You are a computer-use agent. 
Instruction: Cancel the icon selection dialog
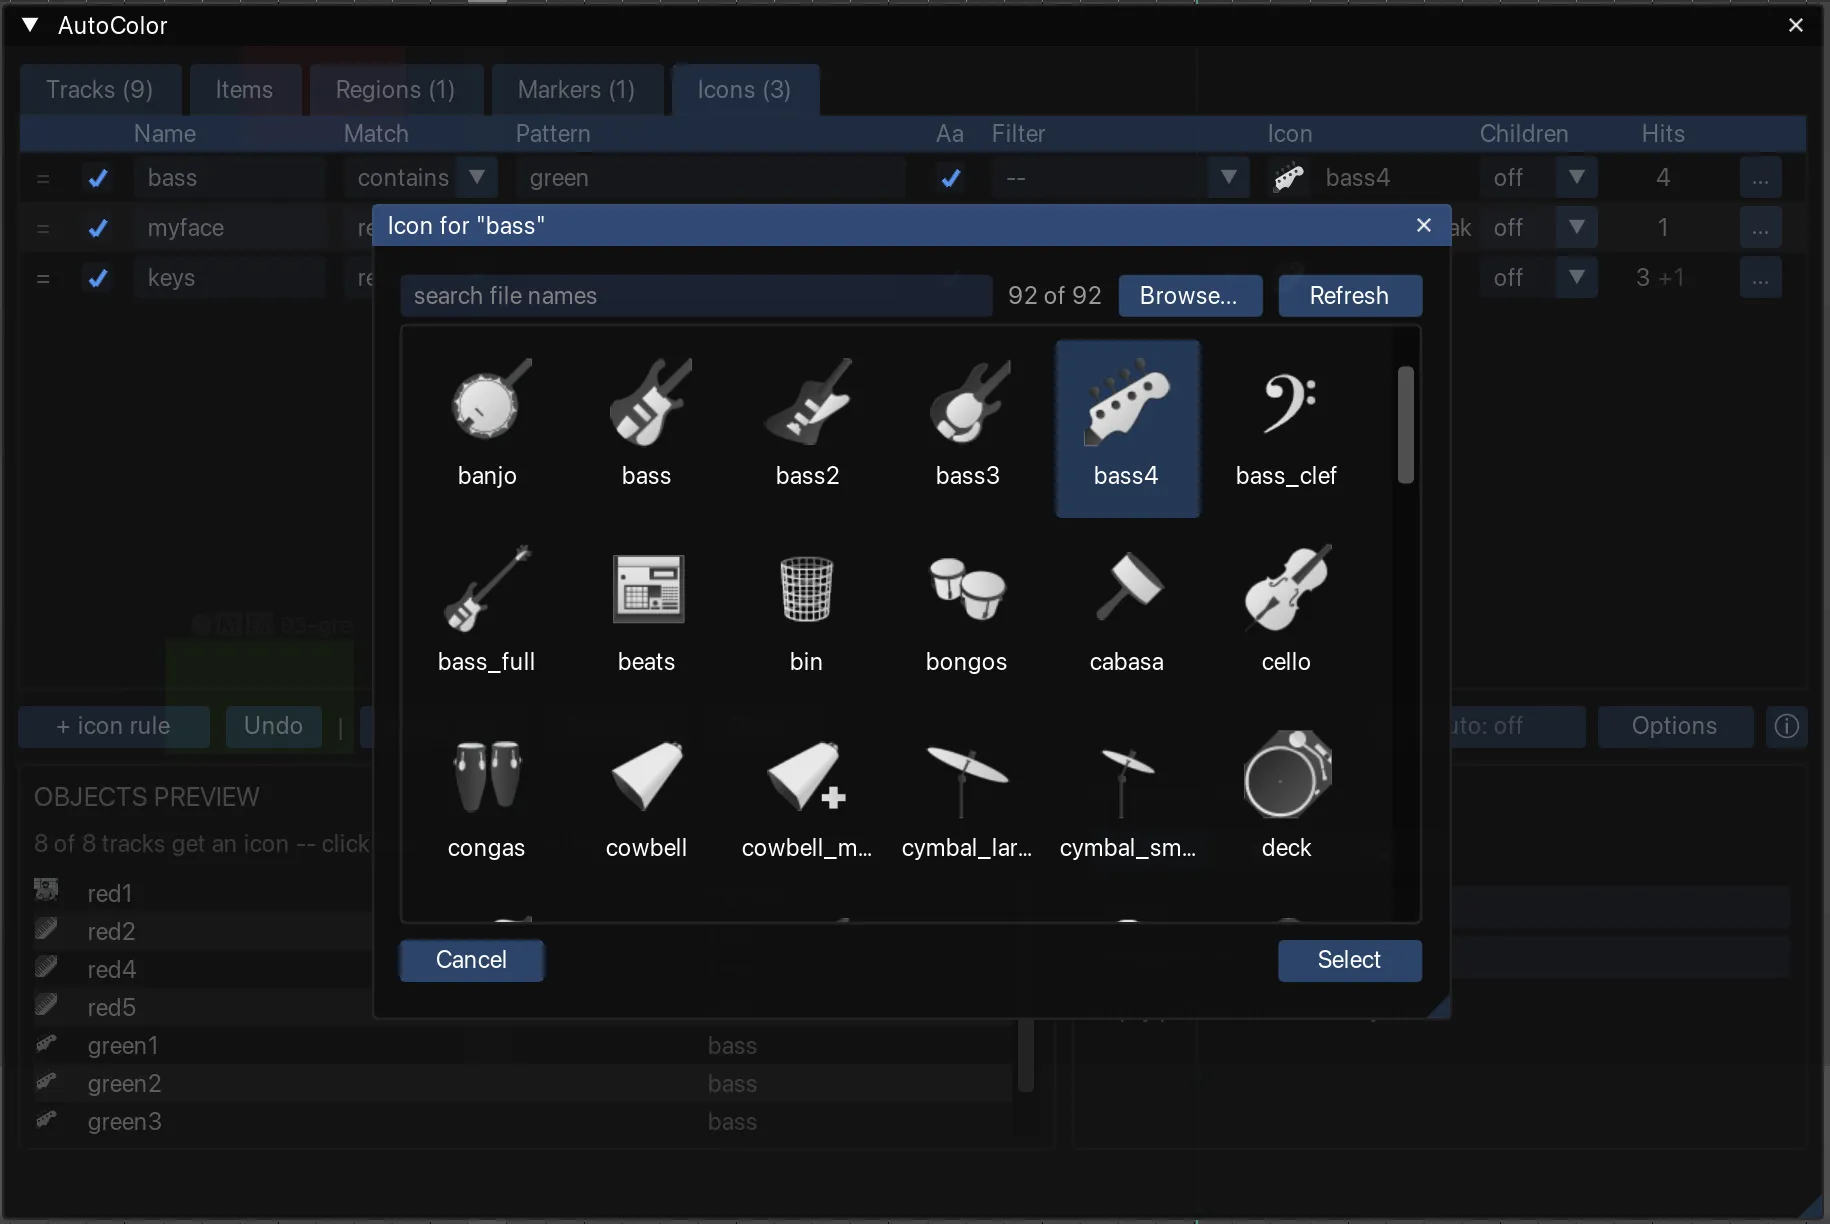pos(472,960)
